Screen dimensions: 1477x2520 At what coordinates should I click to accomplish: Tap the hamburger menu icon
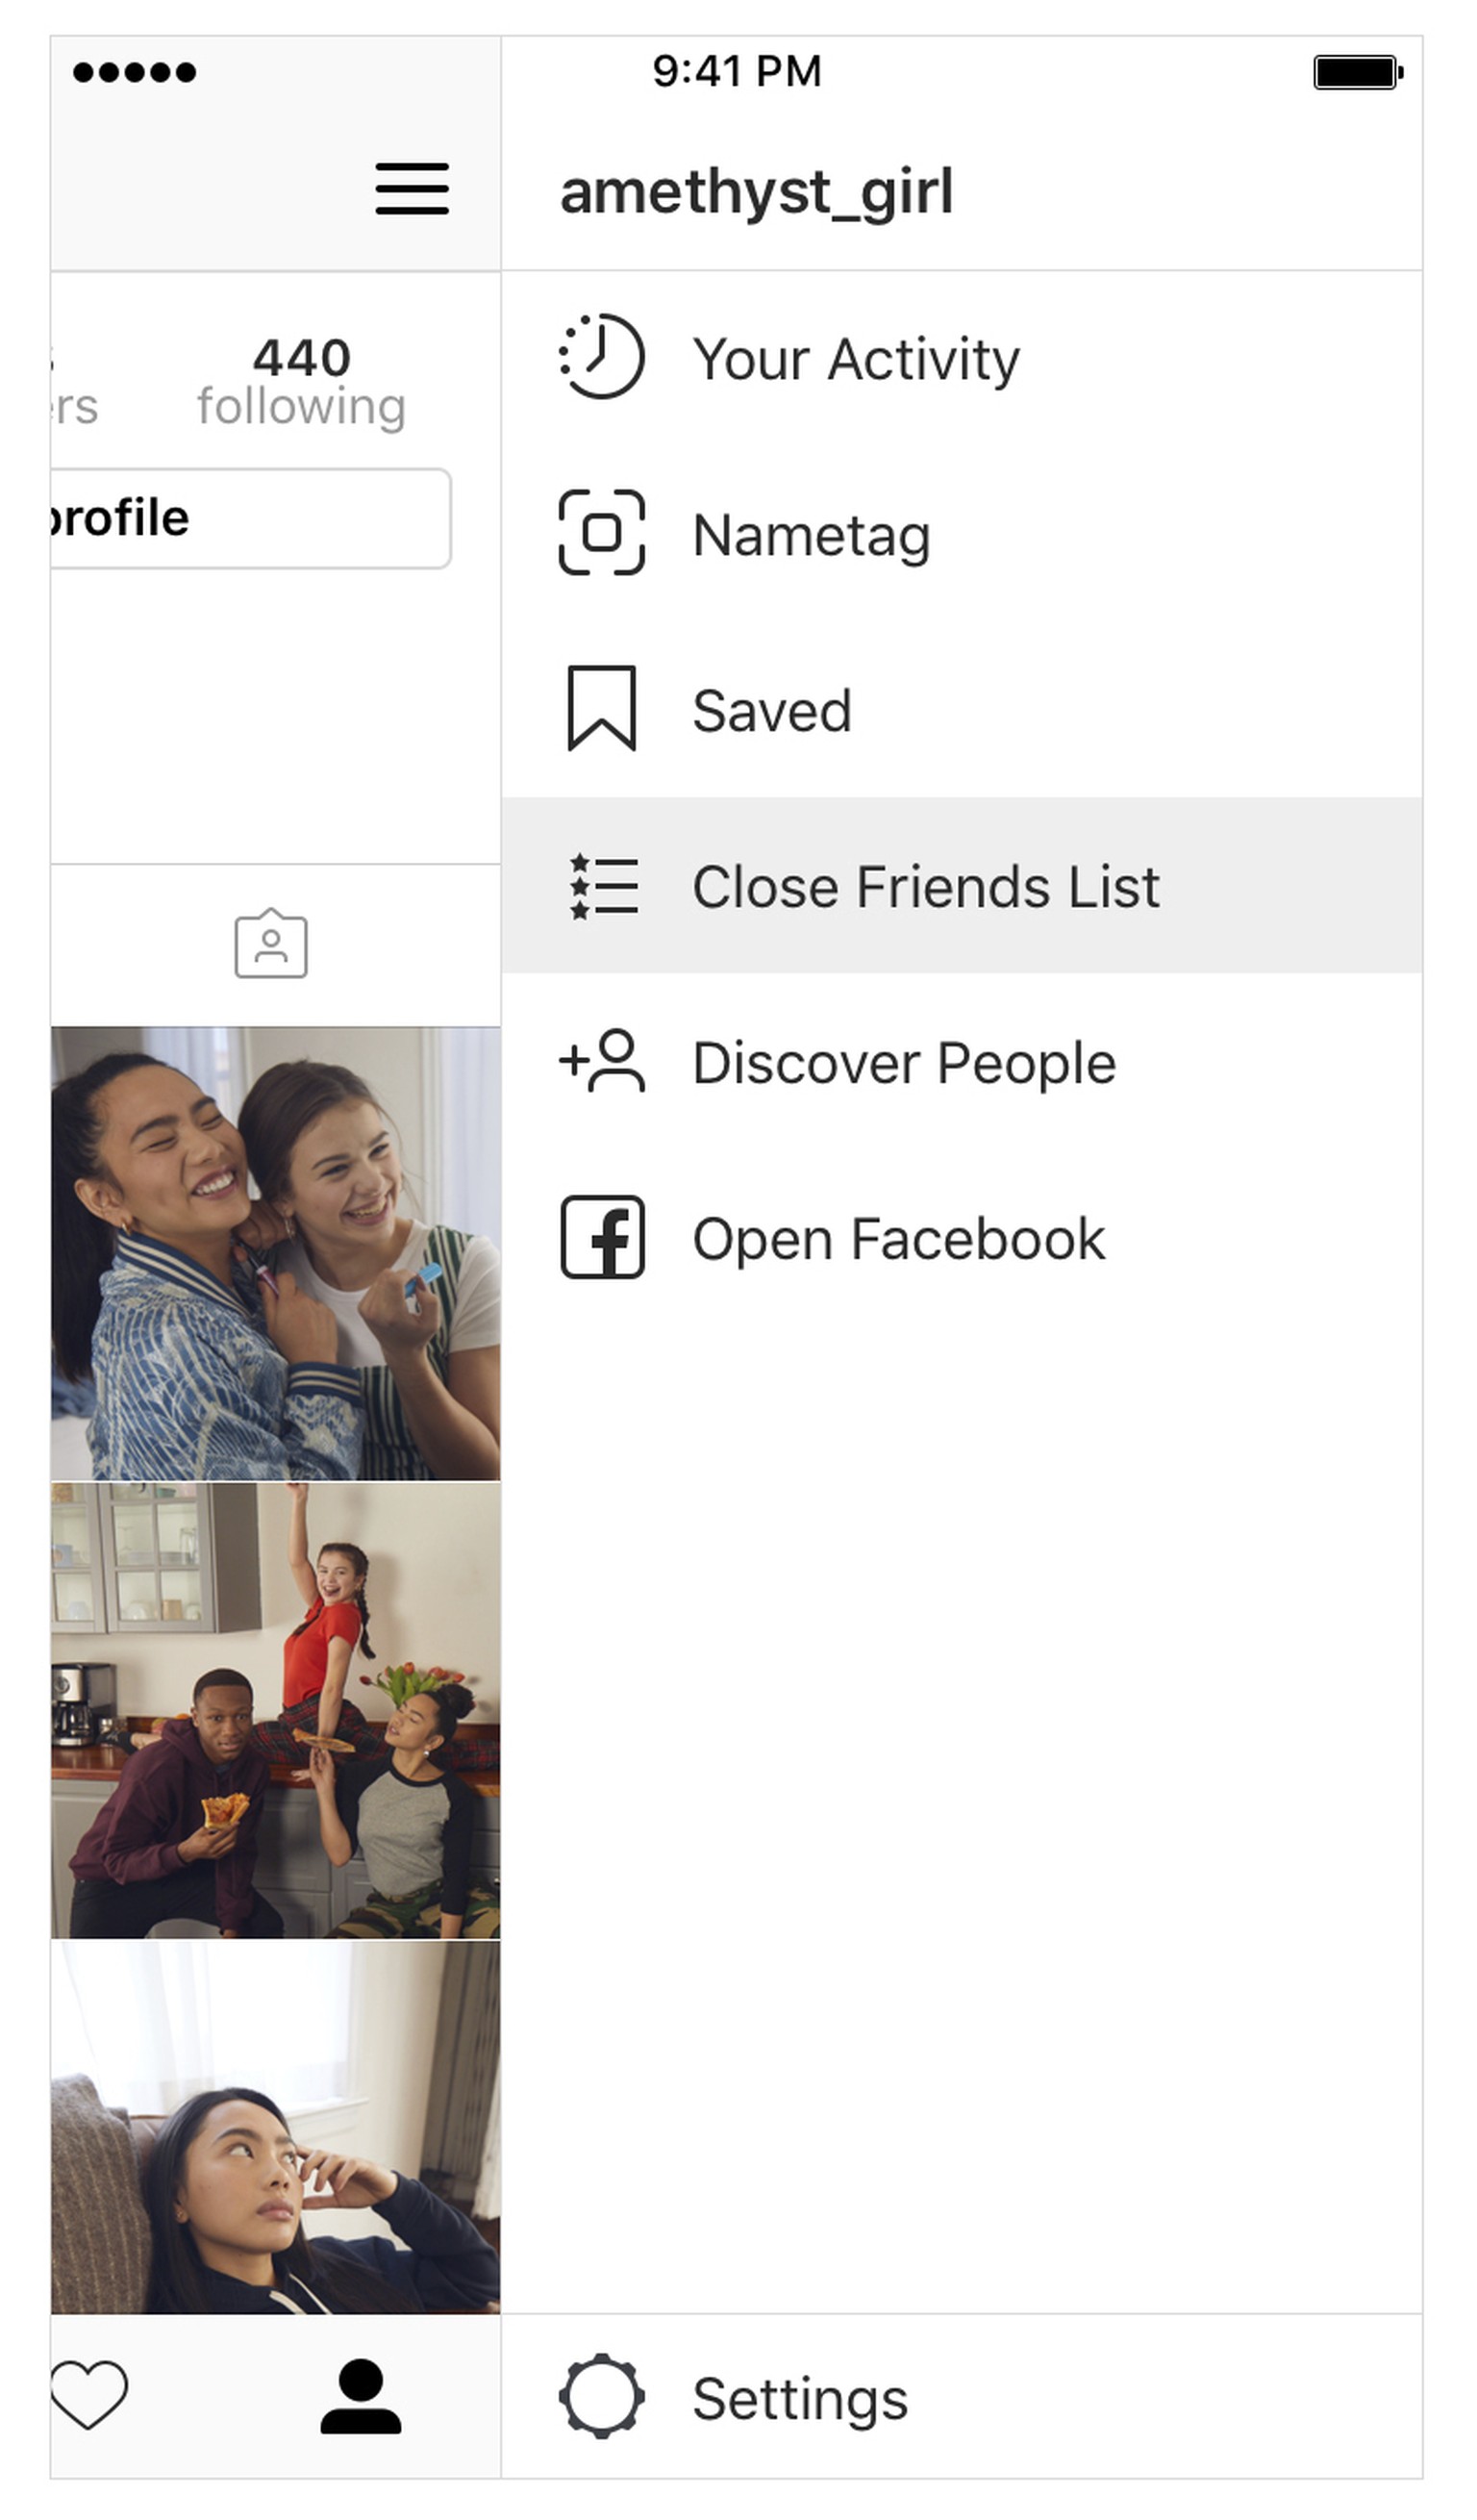pos(411,189)
